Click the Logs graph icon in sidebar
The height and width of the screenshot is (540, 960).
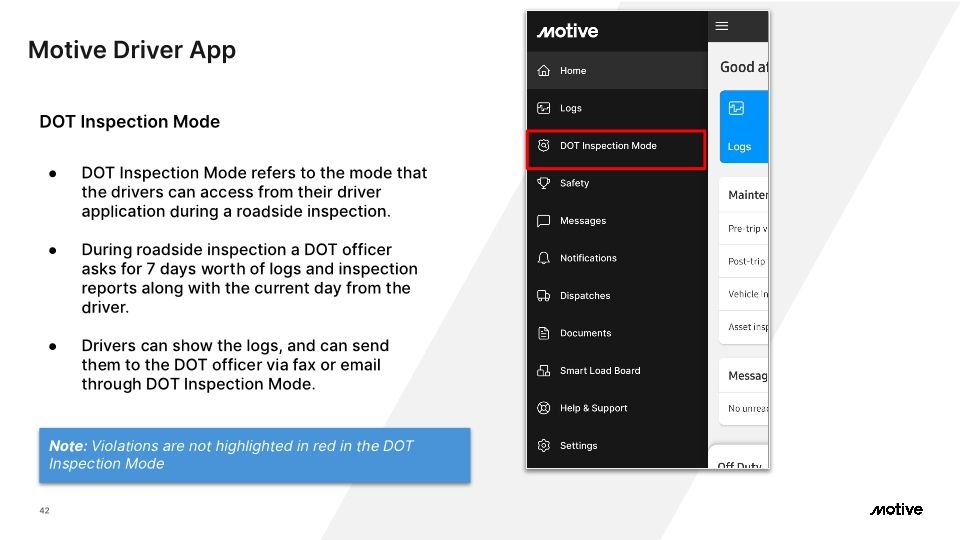pyautogui.click(x=544, y=108)
